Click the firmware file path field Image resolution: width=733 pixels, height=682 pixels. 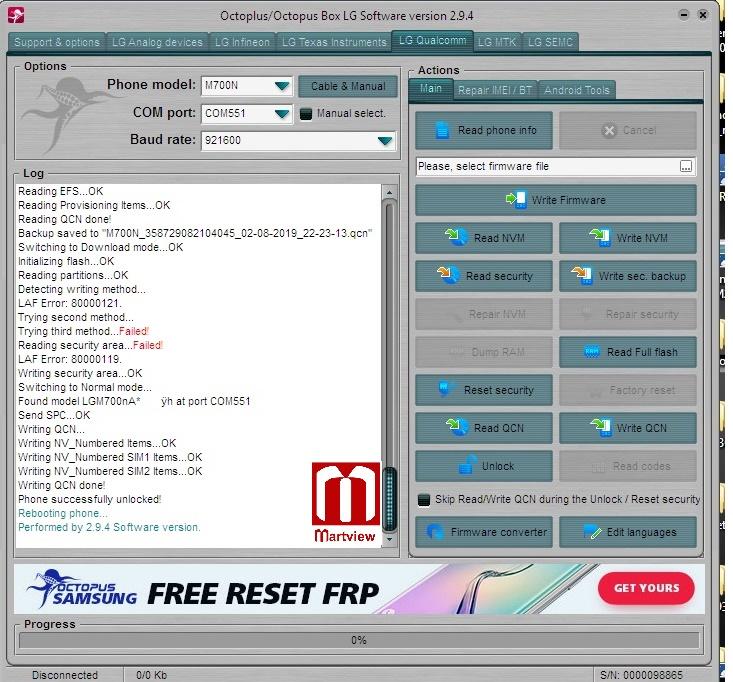tap(547, 166)
